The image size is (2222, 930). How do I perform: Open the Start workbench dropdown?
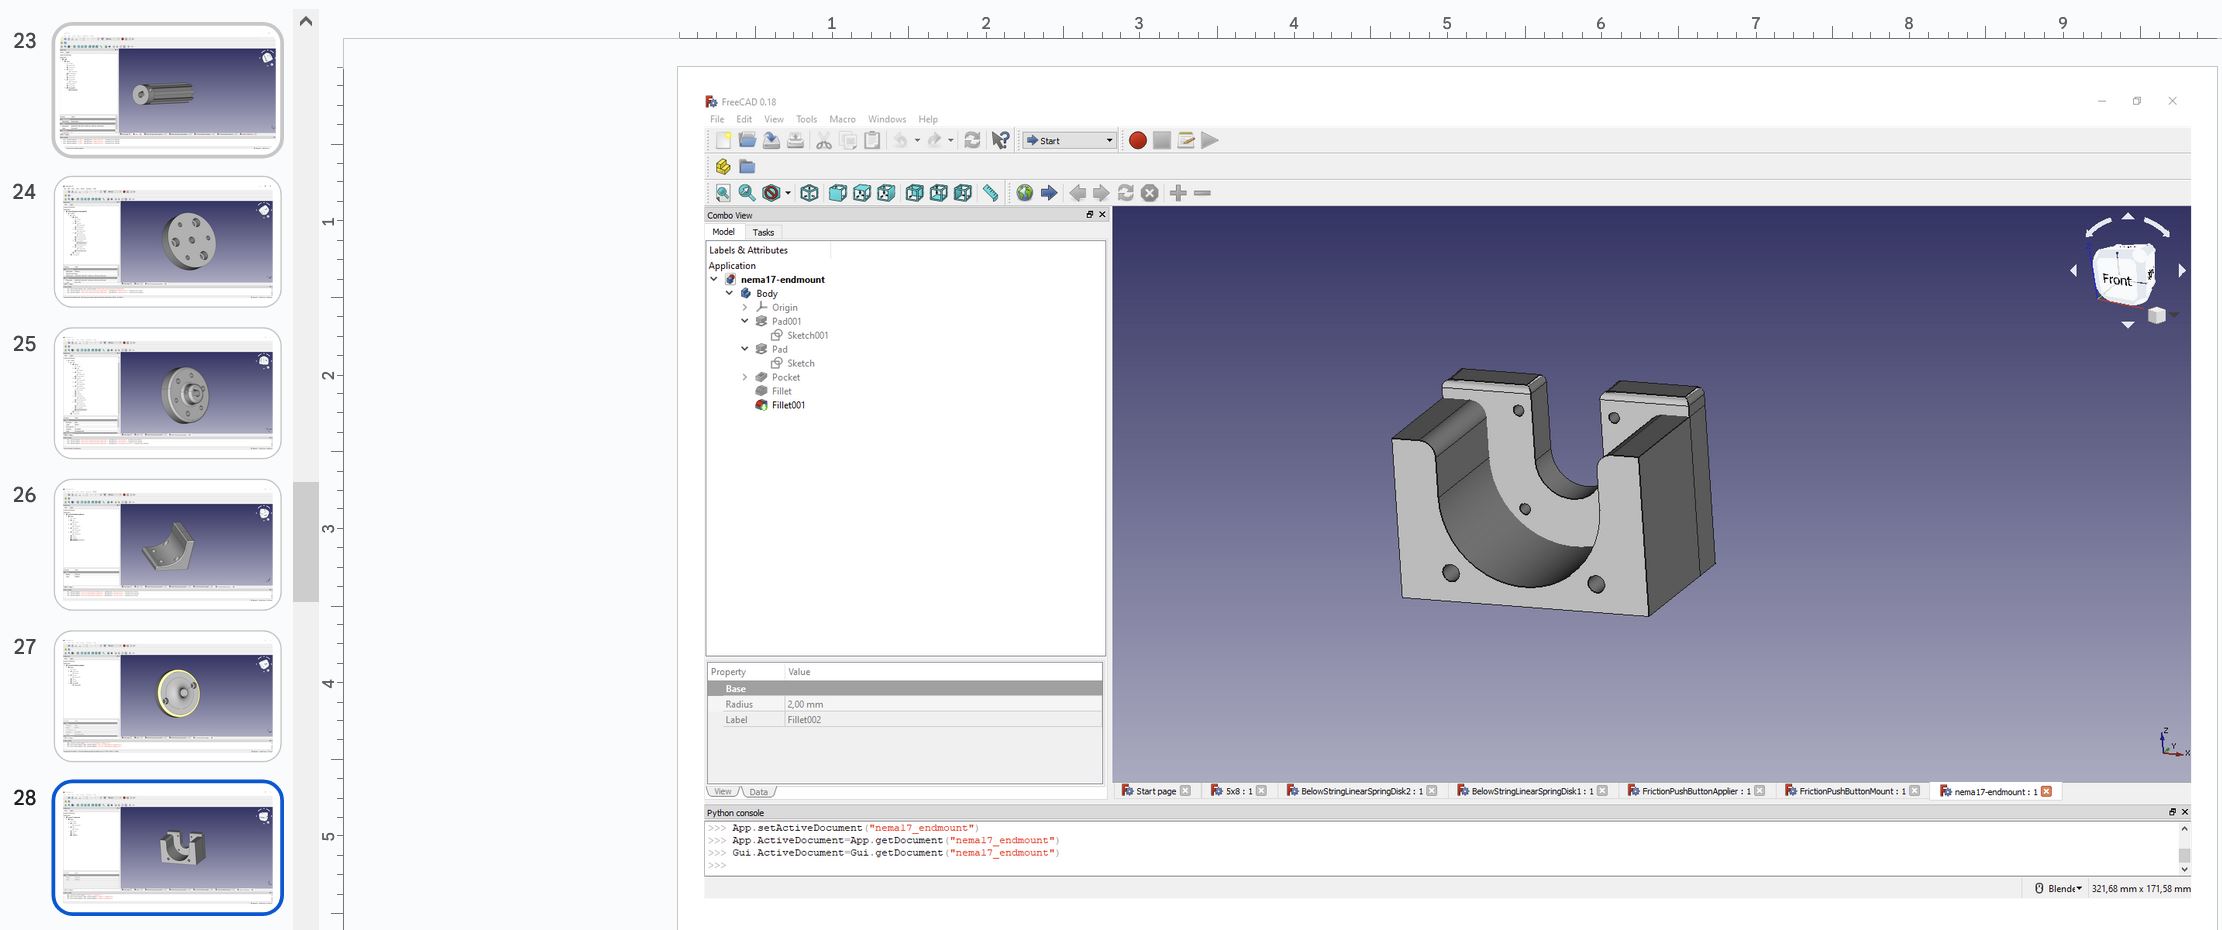(1069, 141)
